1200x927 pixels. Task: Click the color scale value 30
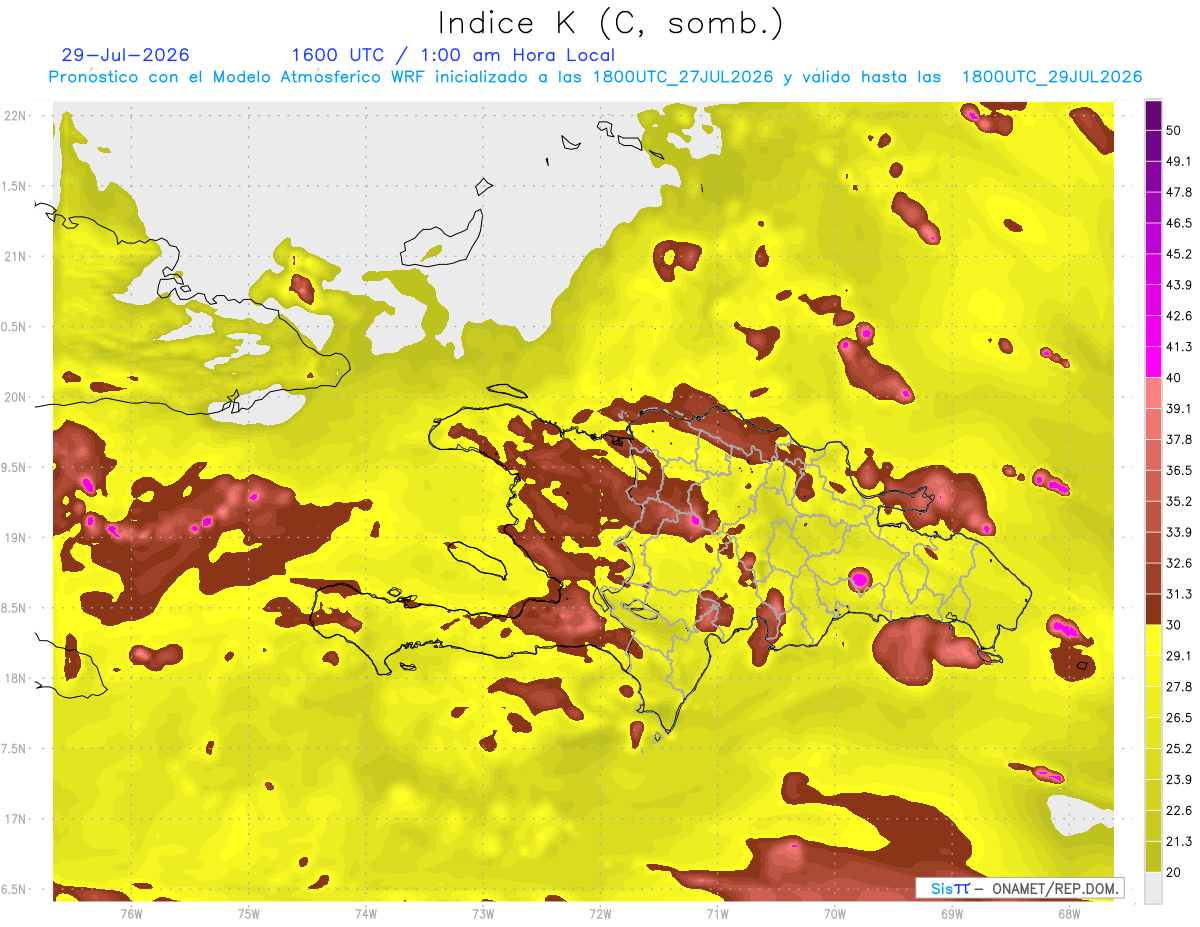pos(1175,625)
